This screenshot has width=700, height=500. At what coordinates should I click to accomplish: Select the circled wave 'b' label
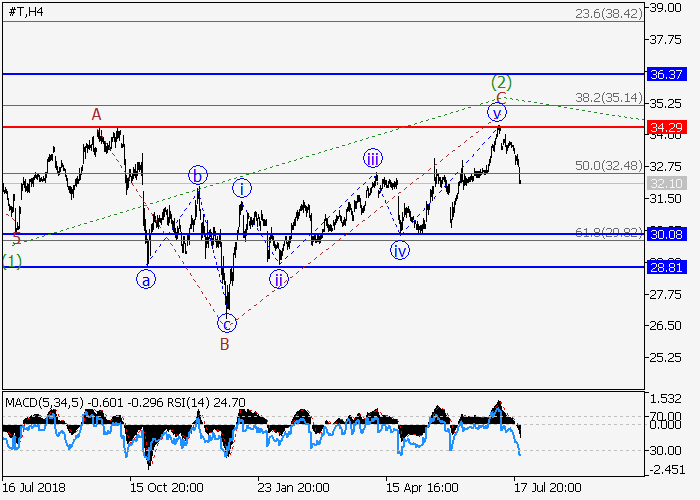pyautogui.click(x=198, y=177)
